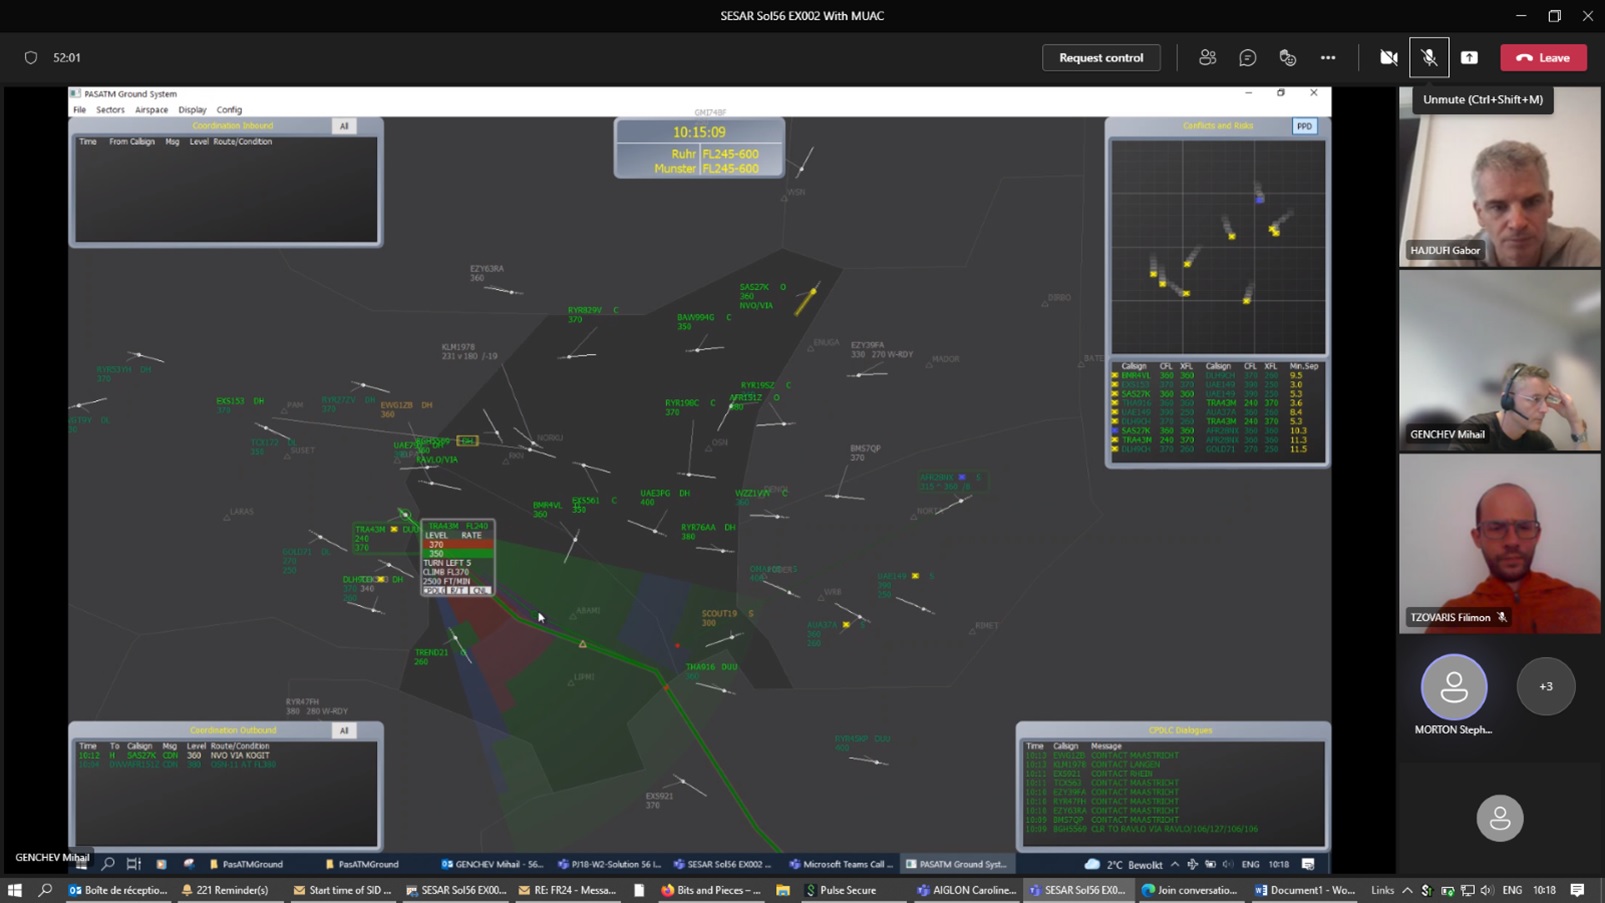
Task: Open Boîte de réception Outlook taskbar item
Action: (119, 890)
